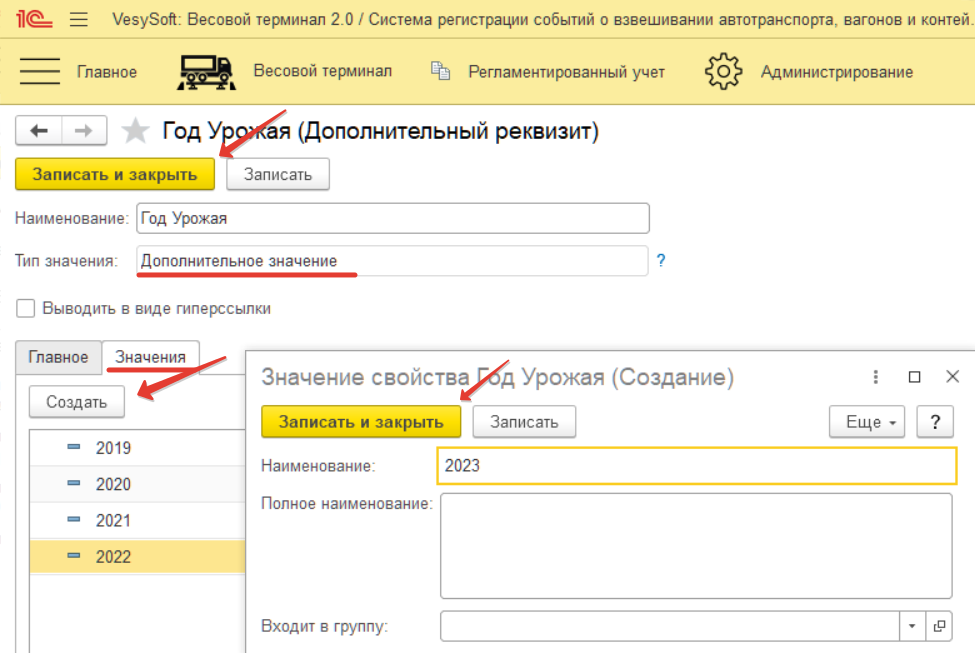Open the dialog's three-dot options menu

click(x=876, y=377)
